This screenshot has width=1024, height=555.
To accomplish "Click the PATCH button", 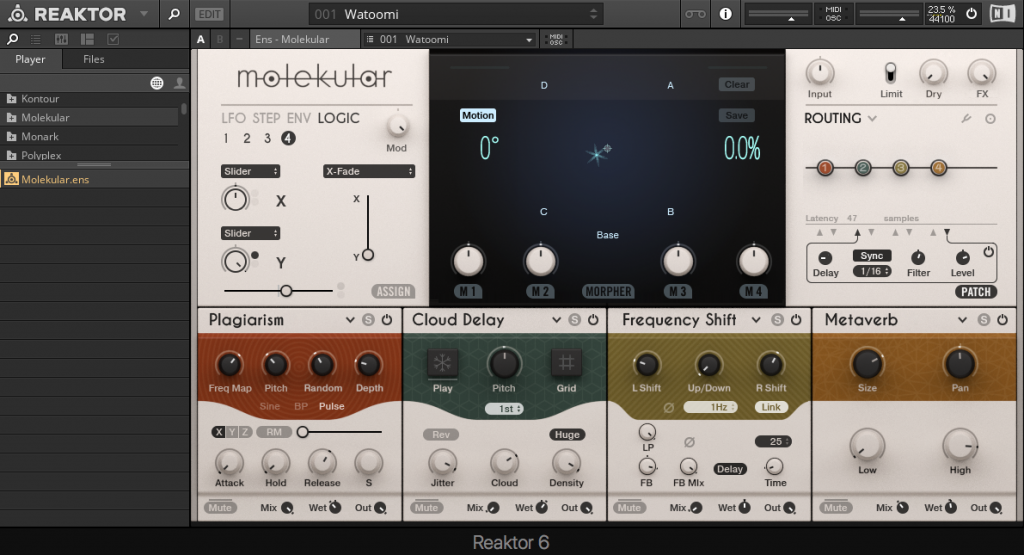I will [976, 291].
